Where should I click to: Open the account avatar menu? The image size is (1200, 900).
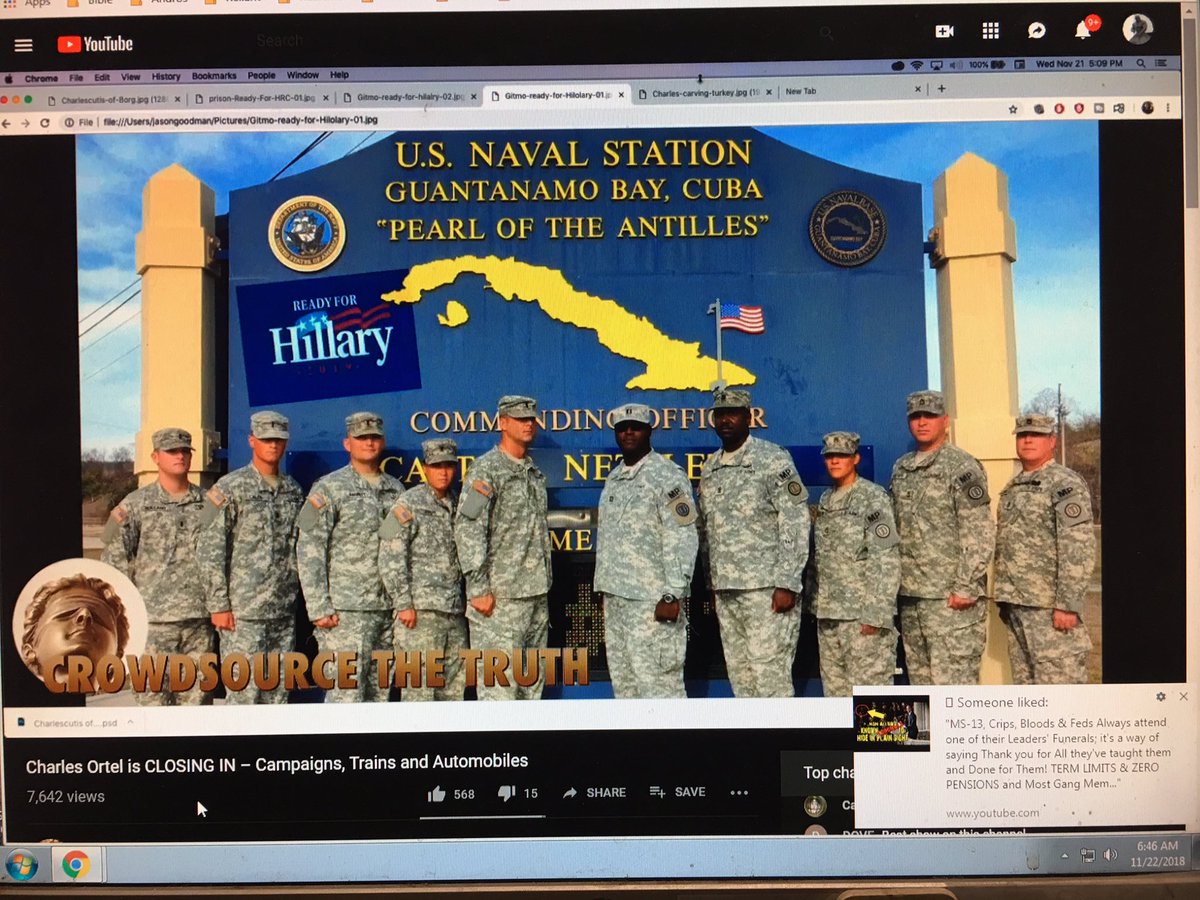[x=1137, y=29]
